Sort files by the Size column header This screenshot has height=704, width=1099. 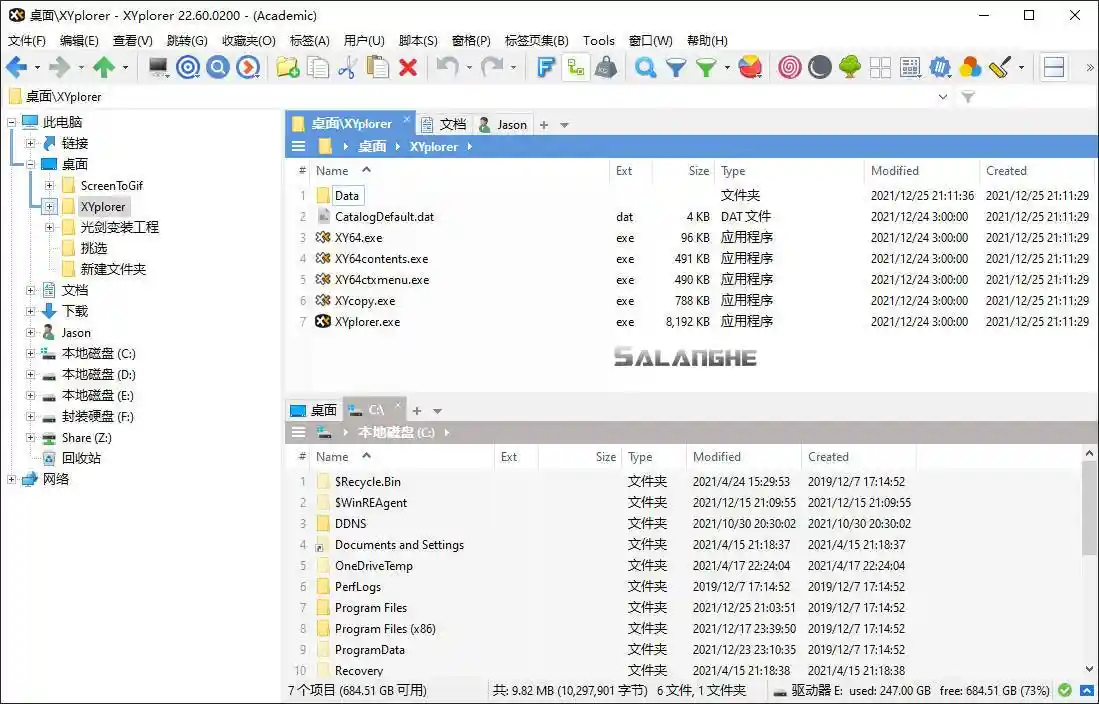click(697, 170)
